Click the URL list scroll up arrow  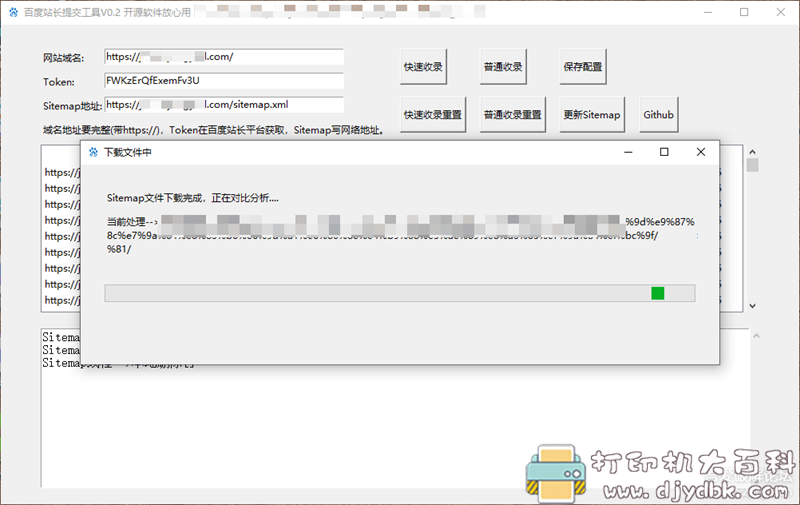pos(752,152)
